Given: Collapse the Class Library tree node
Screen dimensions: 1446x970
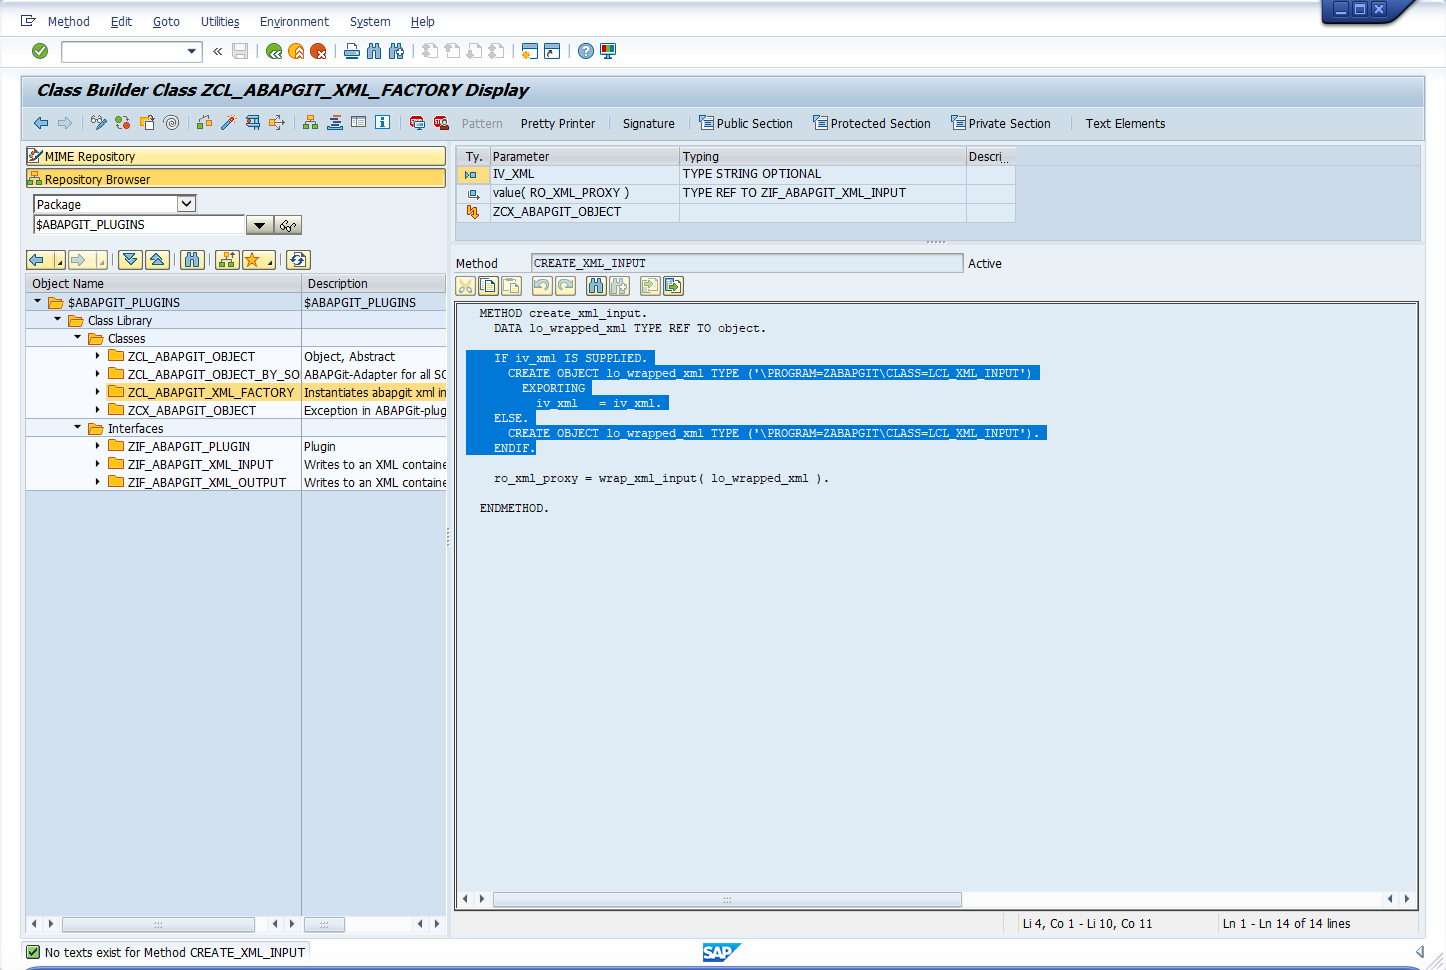Looking at the screenshot, I should [58, 319].
